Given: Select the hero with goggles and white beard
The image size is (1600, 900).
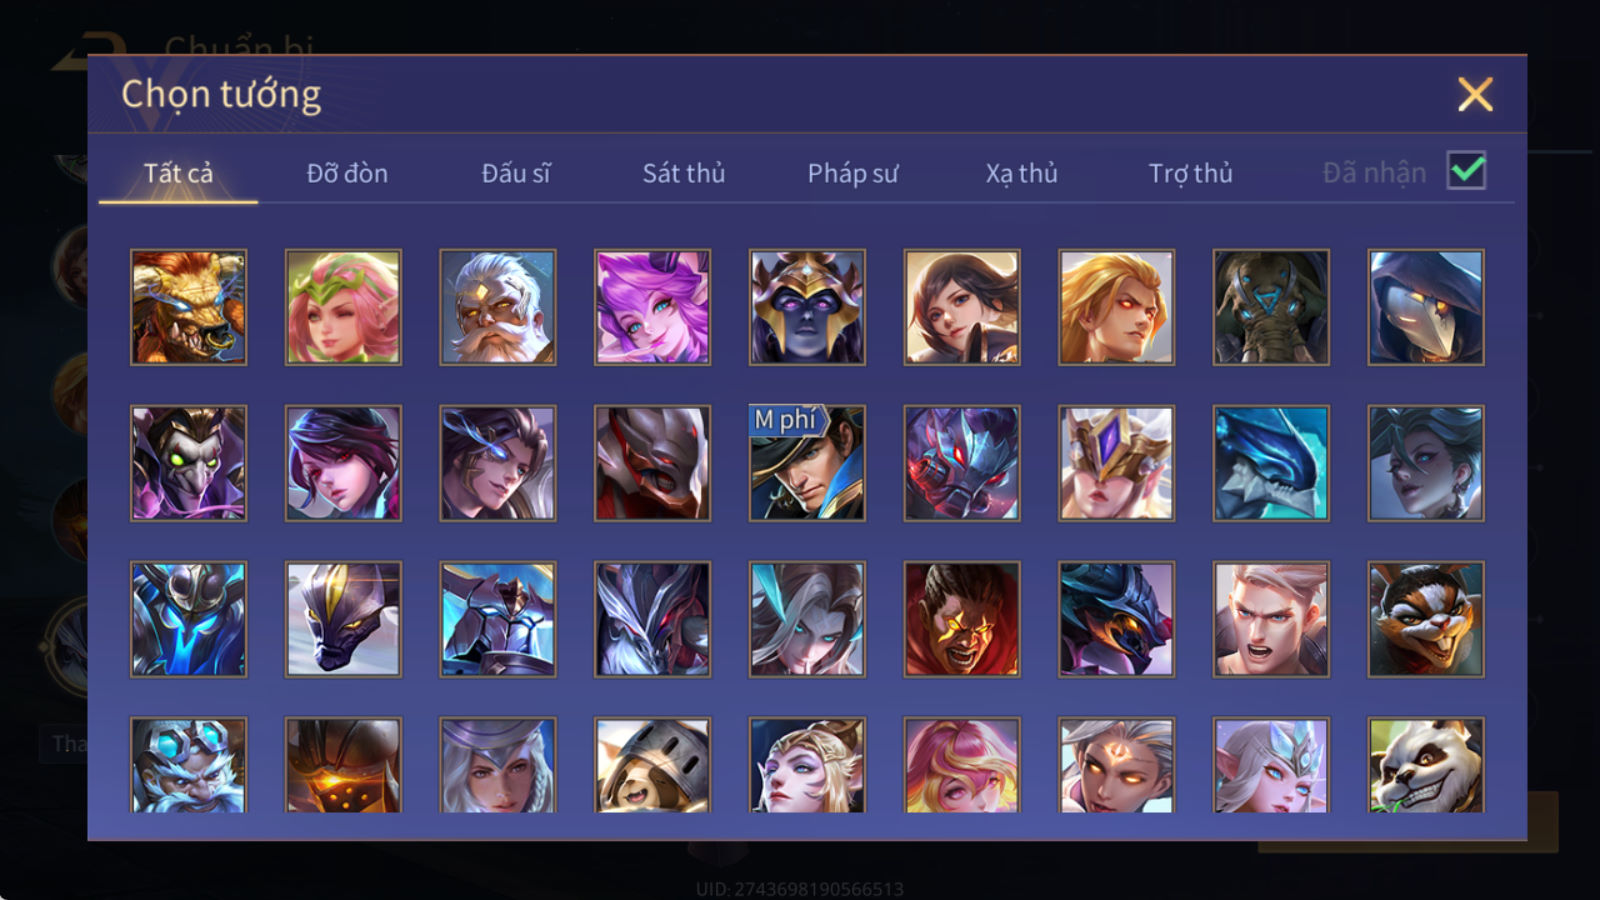Looking at the screenshot, I should tap(188, 765).
